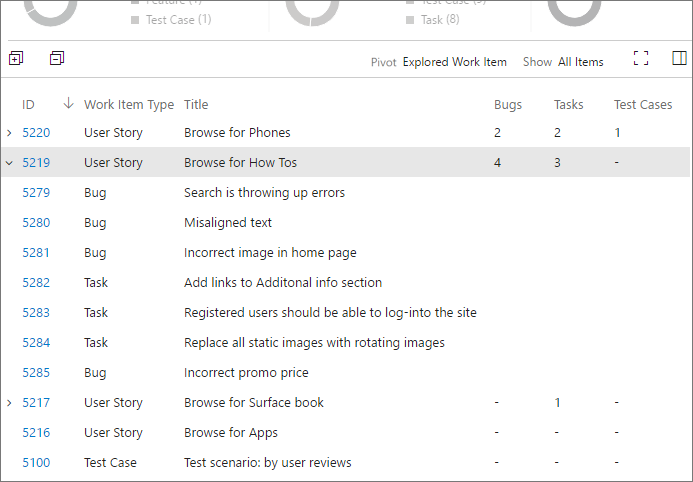Open work item ID 5279 link
The width and height of the screenshot is (693, 482).
click(x=36, y=193)
